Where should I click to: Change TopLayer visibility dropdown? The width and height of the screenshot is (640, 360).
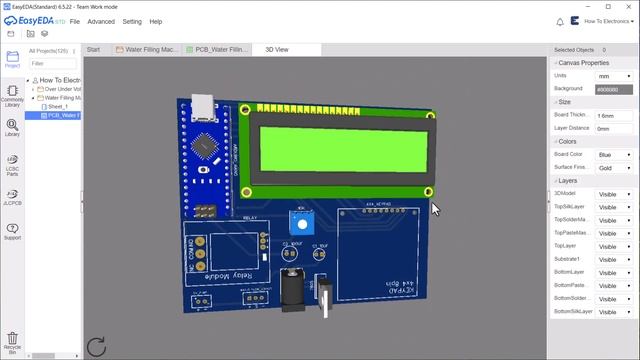pos(614,247)
